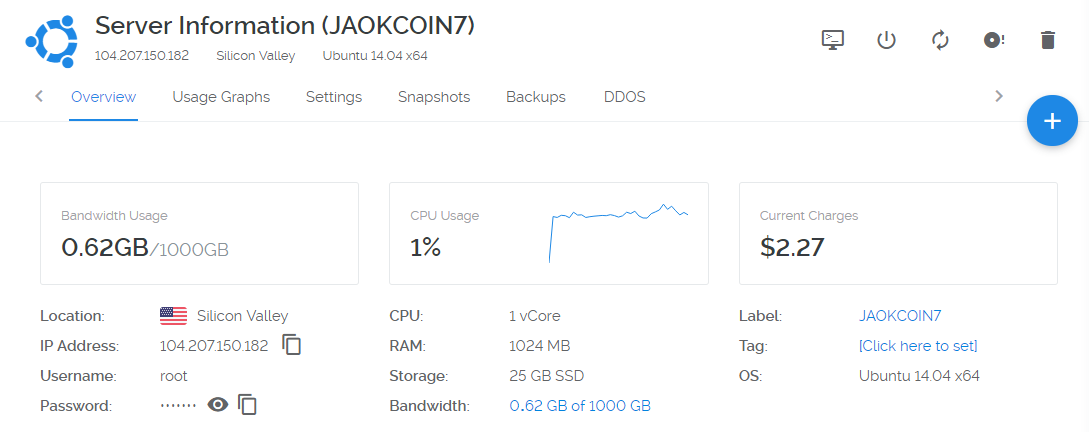Open the 0.62 GB of 1000 GB bandwidth link
This screenshot has height=432, width=1089.
(580, 406)
